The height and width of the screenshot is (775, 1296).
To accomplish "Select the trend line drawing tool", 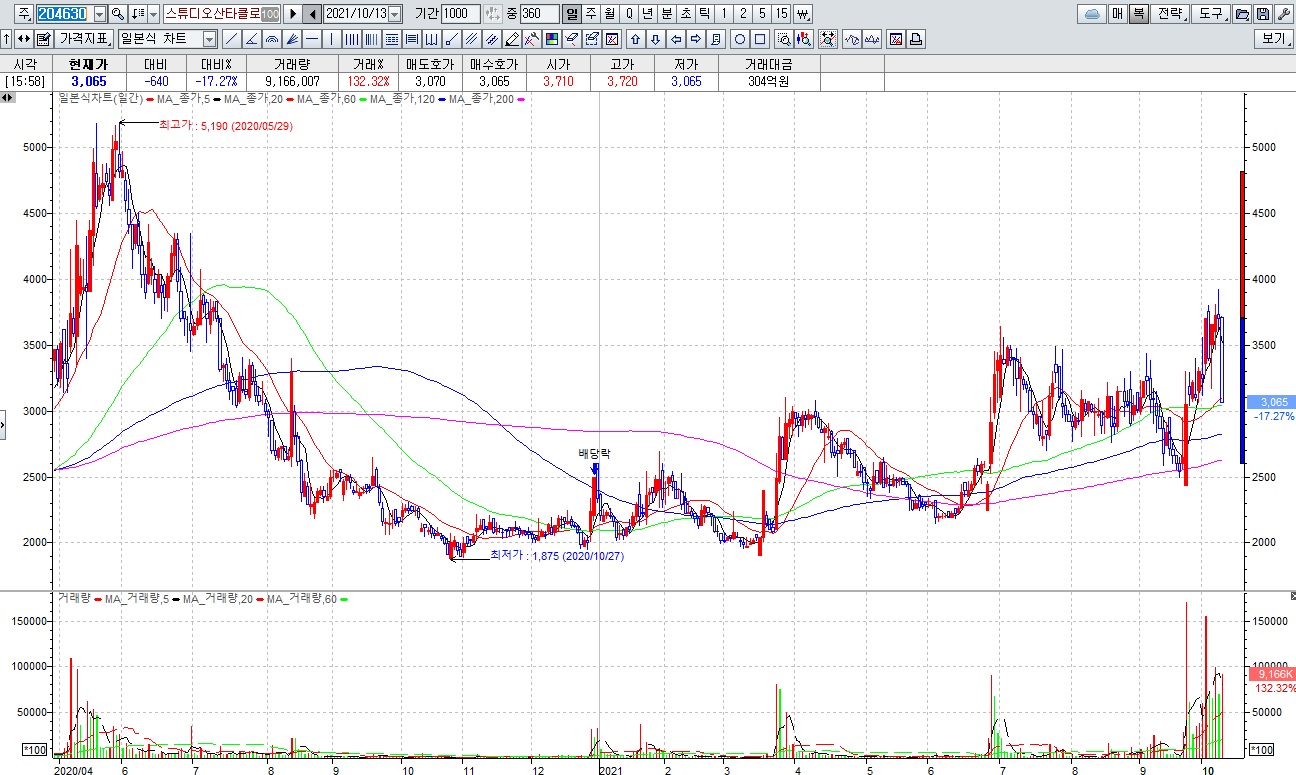I will pos(231,39).
